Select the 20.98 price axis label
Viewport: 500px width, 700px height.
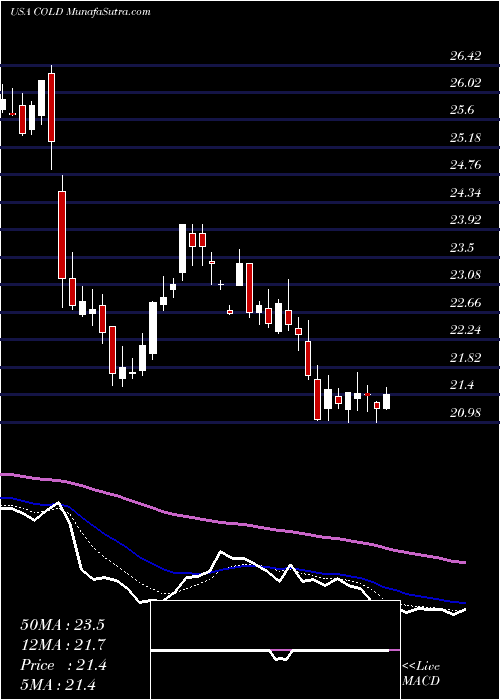pyautogui.click(x=465, y=412)
